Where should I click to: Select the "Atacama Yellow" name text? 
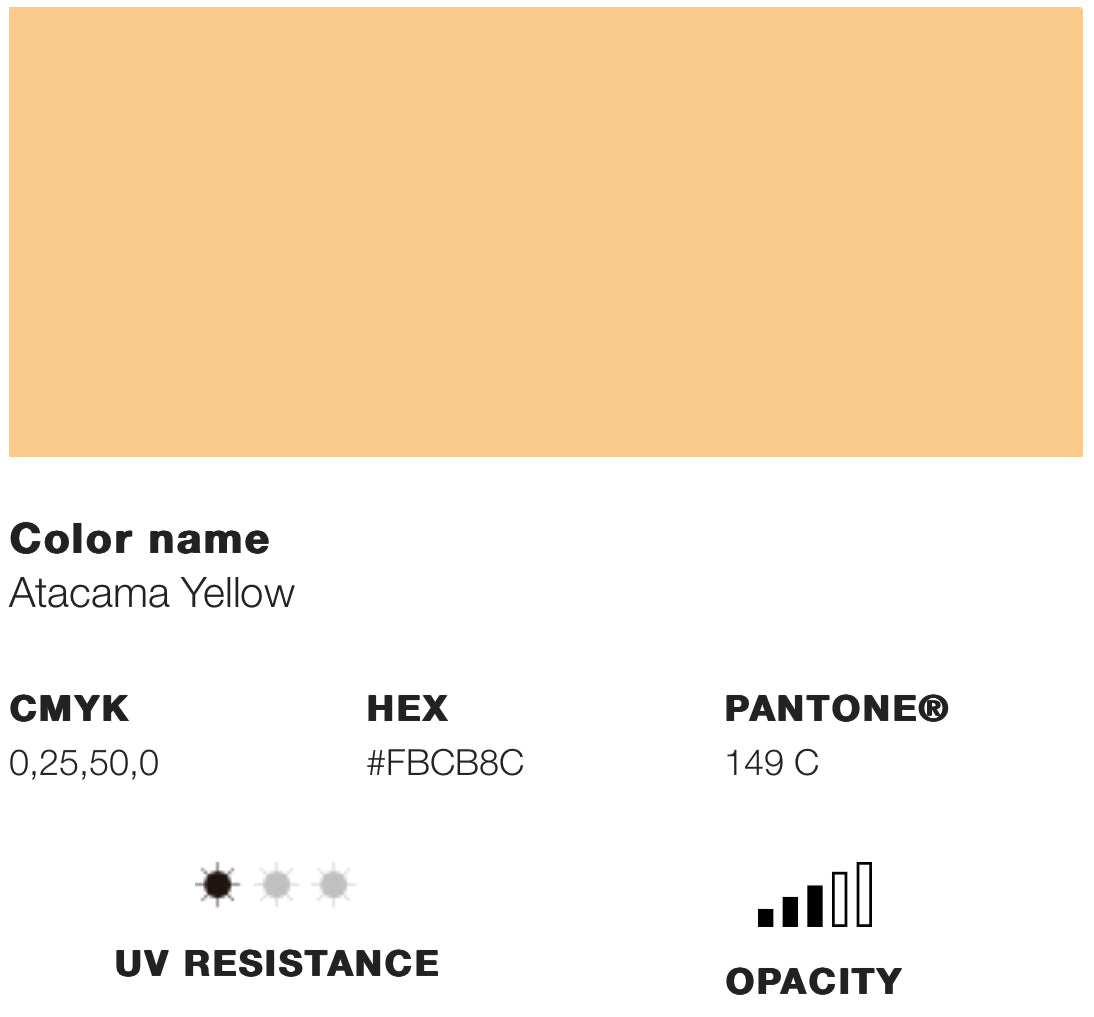click(152, 594)
